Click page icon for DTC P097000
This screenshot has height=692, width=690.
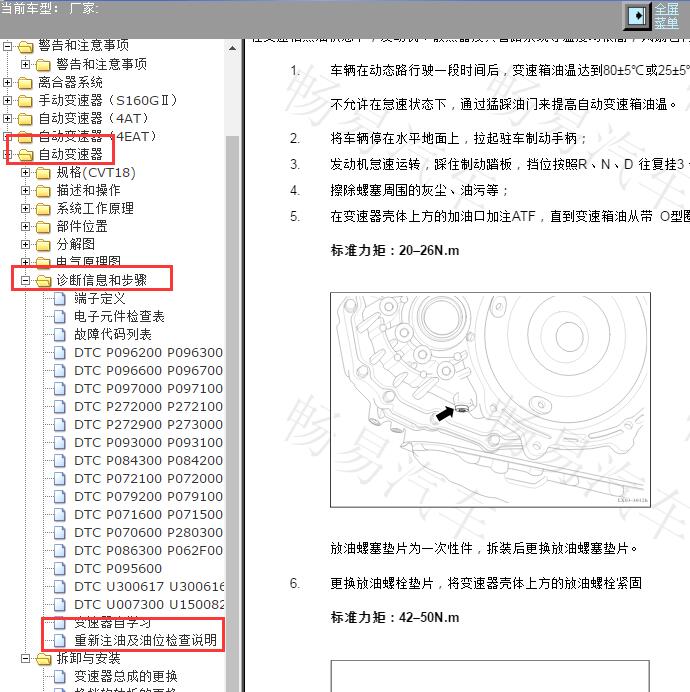(60, 389)
